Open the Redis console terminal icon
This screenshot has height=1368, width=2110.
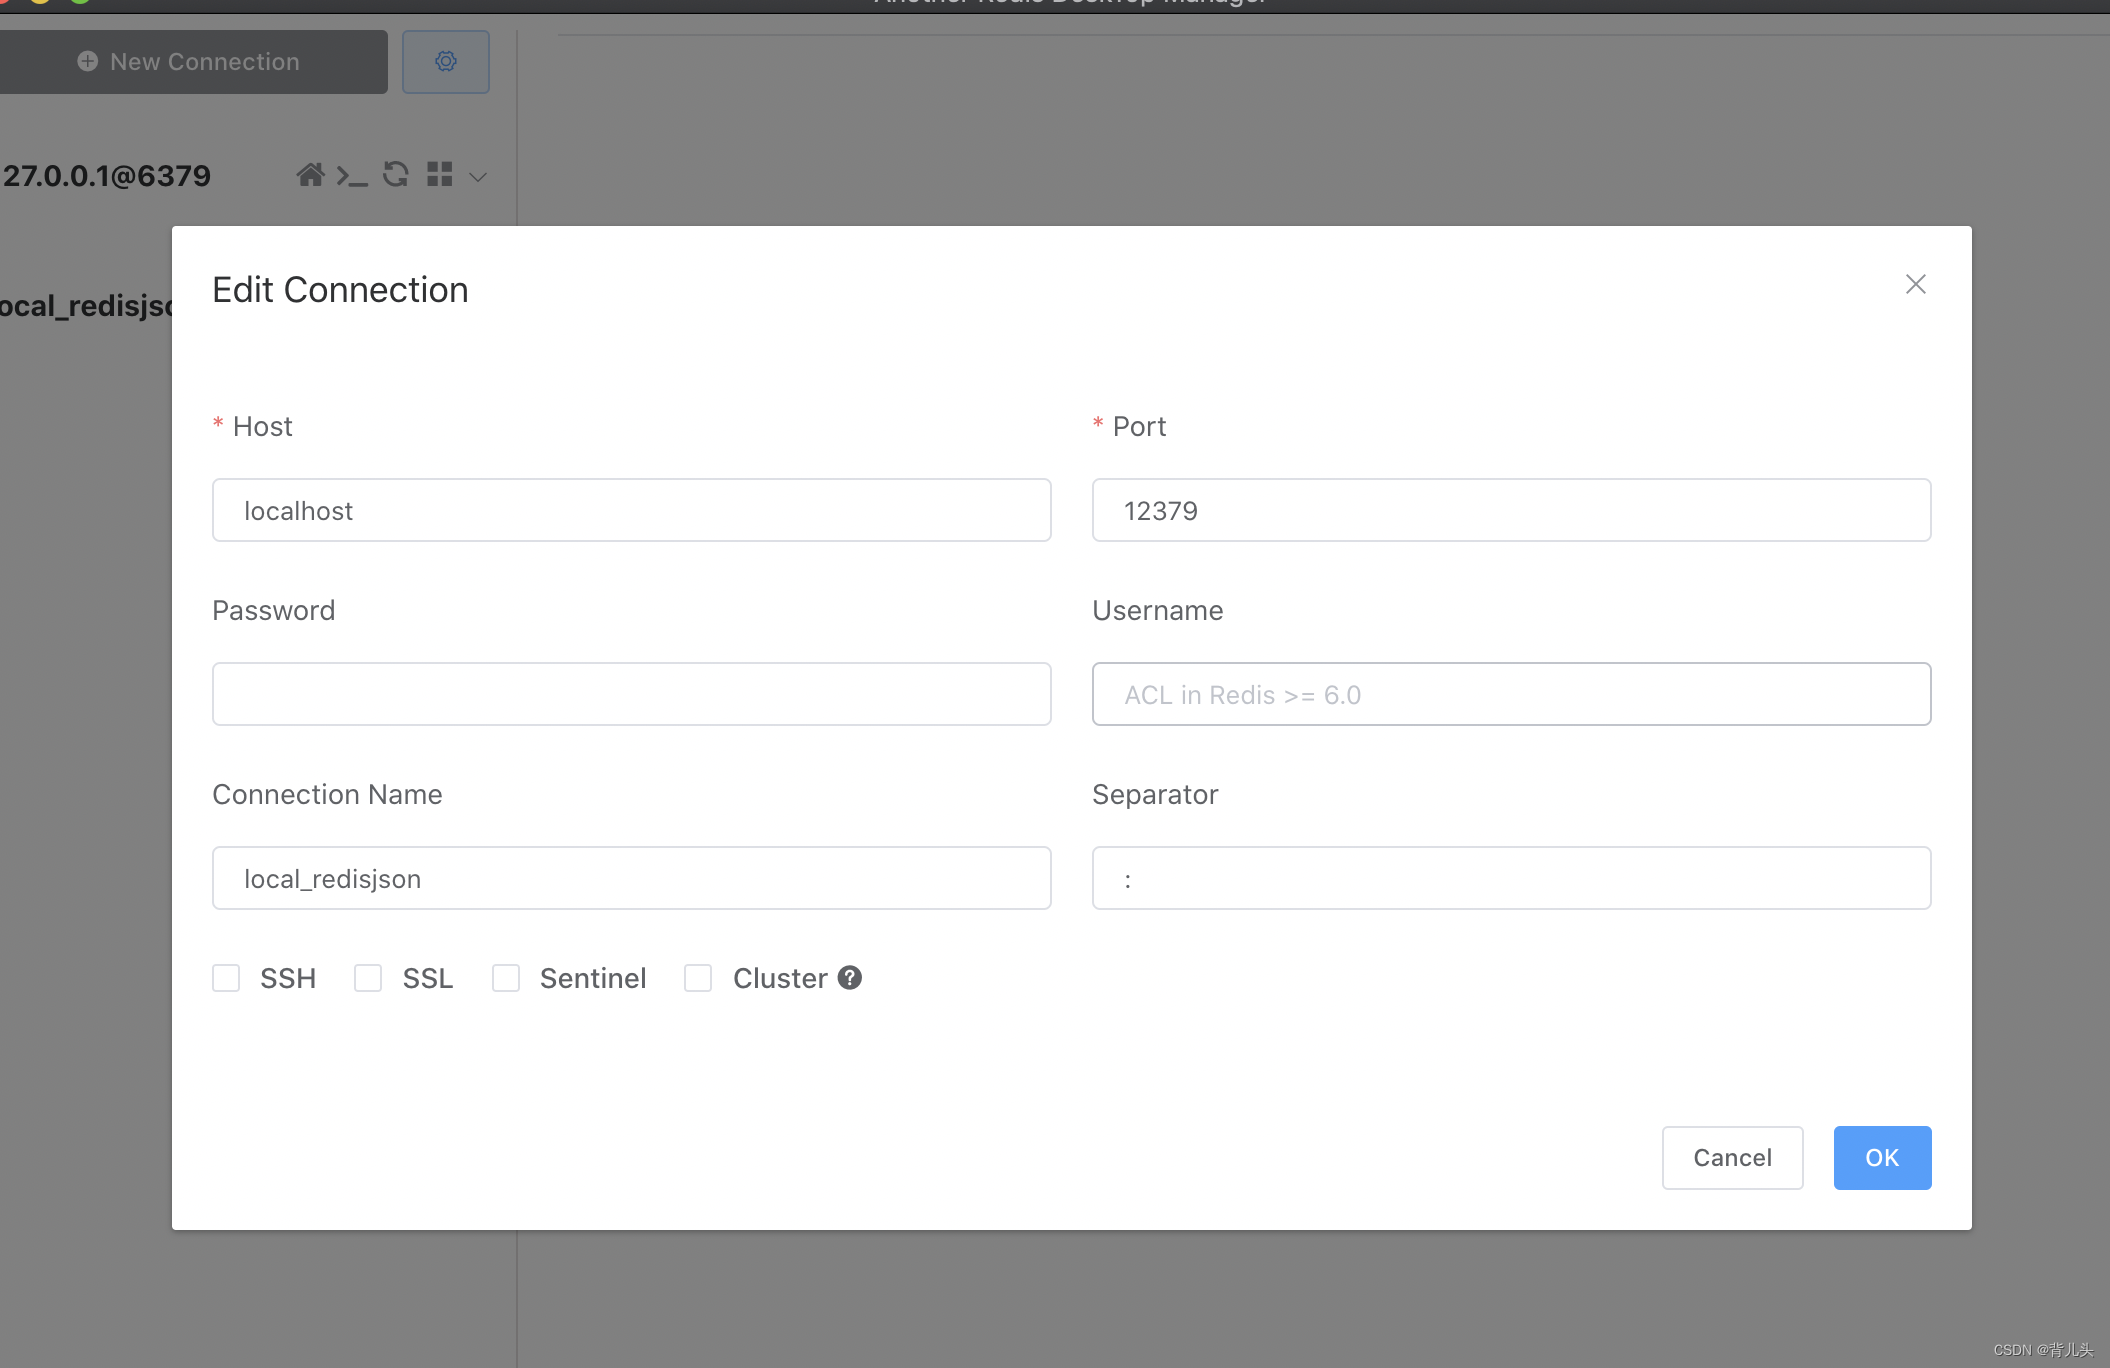tap(352, 176)
